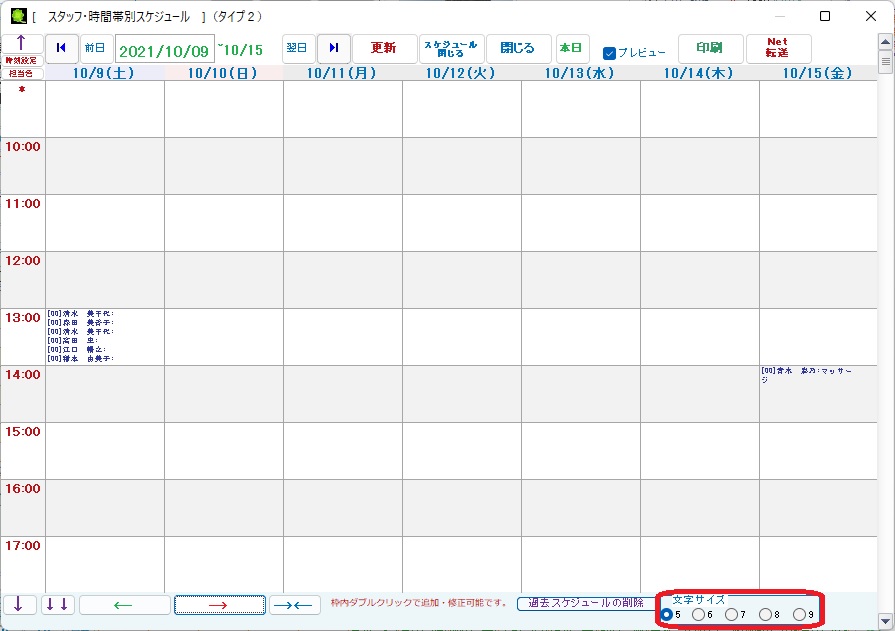Click the 13:00 time row label
Image resolution: width=895 pixels, height=631 pixels.
(x=23, y=318)
